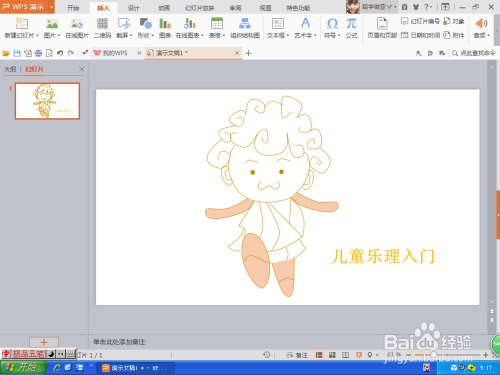Screen dimensions: 500x375
Task: Insert Date and Time (日期和时间)
Action: click(x=420, y=35)
